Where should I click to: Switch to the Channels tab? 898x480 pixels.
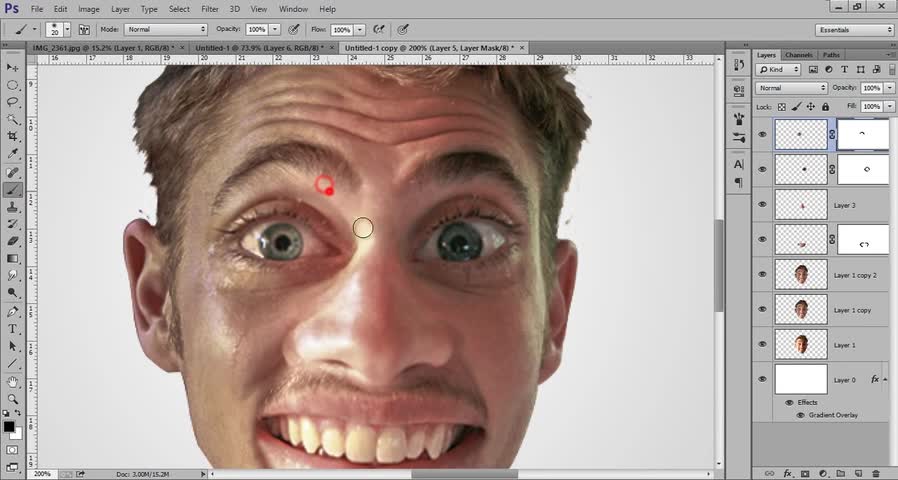point(798,55)
